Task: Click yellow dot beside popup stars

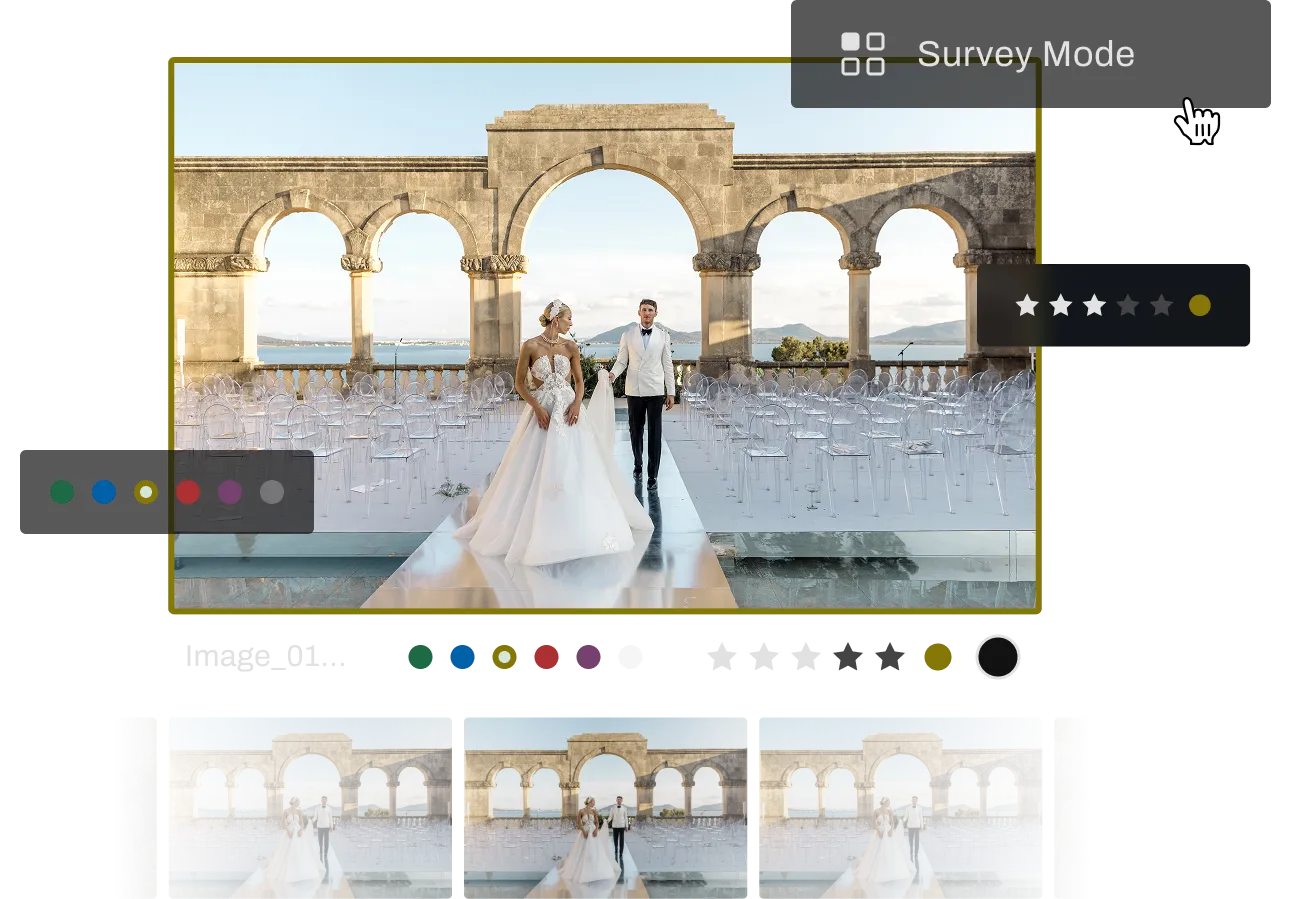Action: tap(1200, 306)
